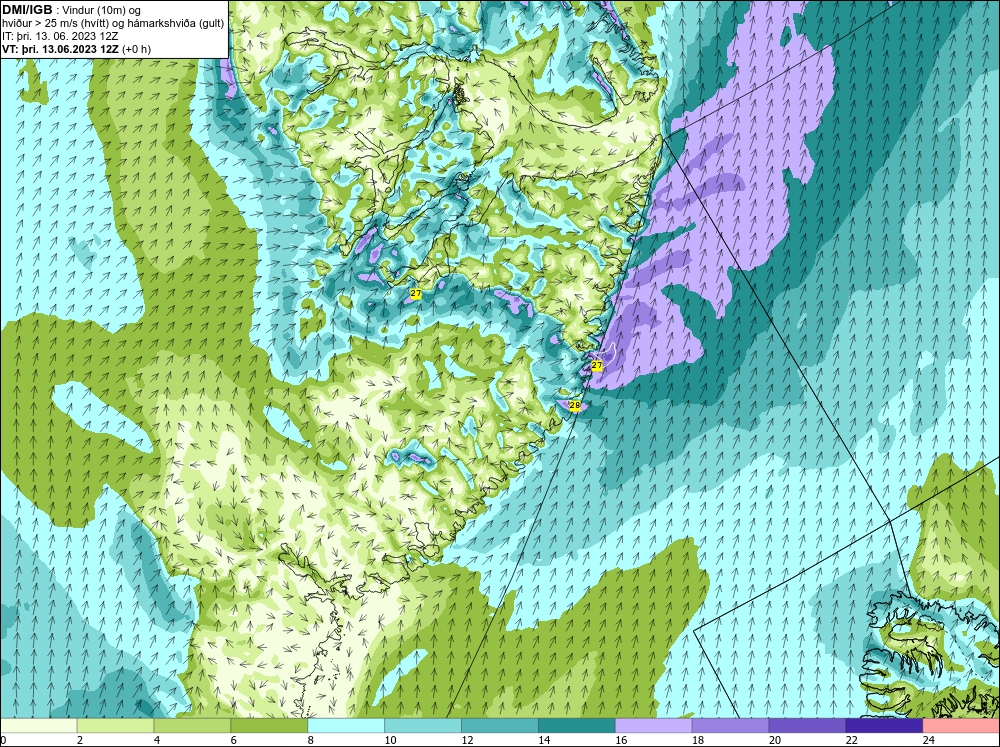Click the legend value '18'
1000x747 pixels.
coord(698,740)
